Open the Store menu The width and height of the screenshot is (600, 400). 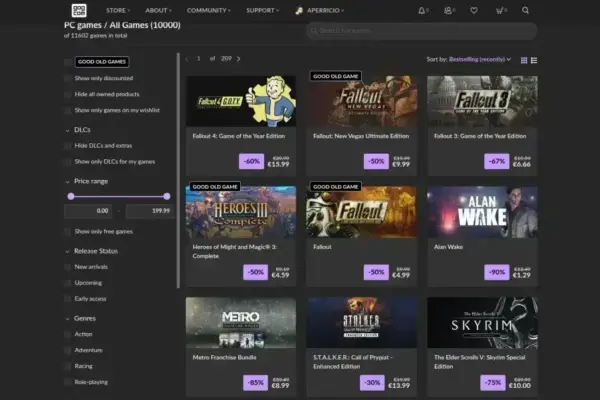click(x=118, y=10)
